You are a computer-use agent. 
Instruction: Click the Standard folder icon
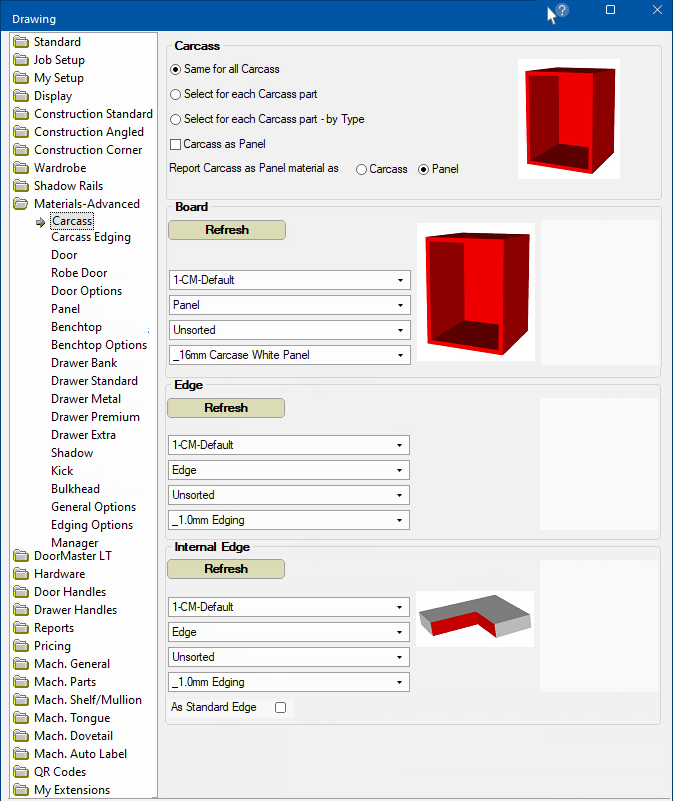tap(21, 42)
